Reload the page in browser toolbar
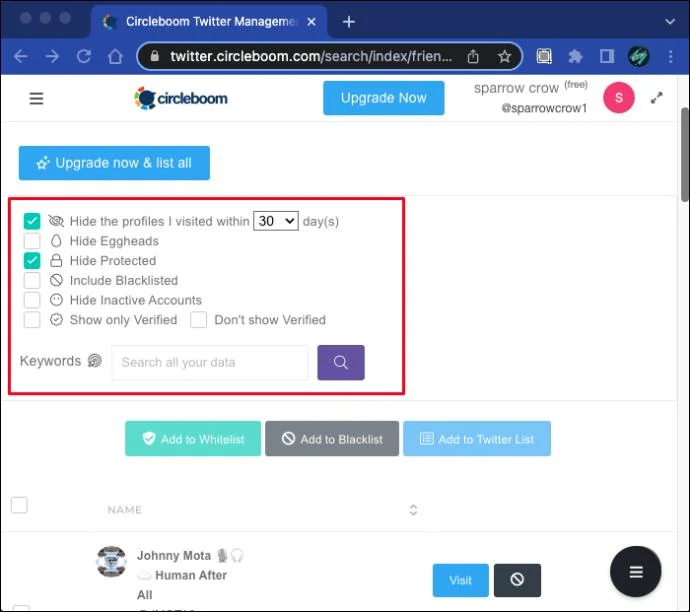Image resolution: width=690 pixels, height=612 pixels. (x=84, y=56)
